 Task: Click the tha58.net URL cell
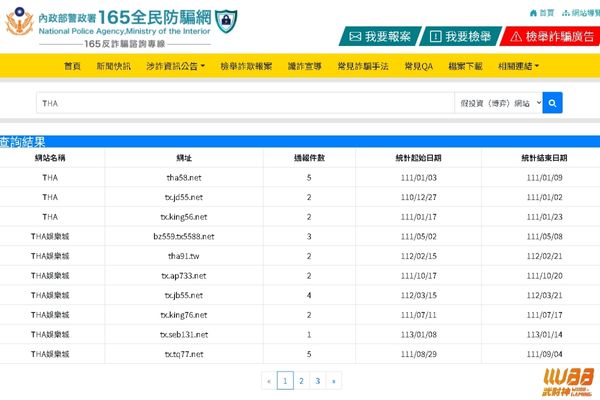point(184,178)
